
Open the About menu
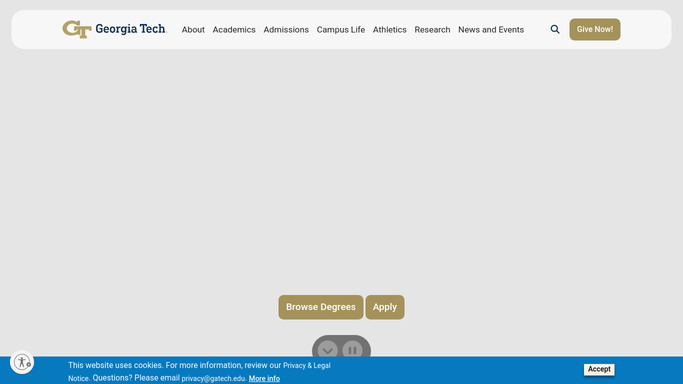193,30
